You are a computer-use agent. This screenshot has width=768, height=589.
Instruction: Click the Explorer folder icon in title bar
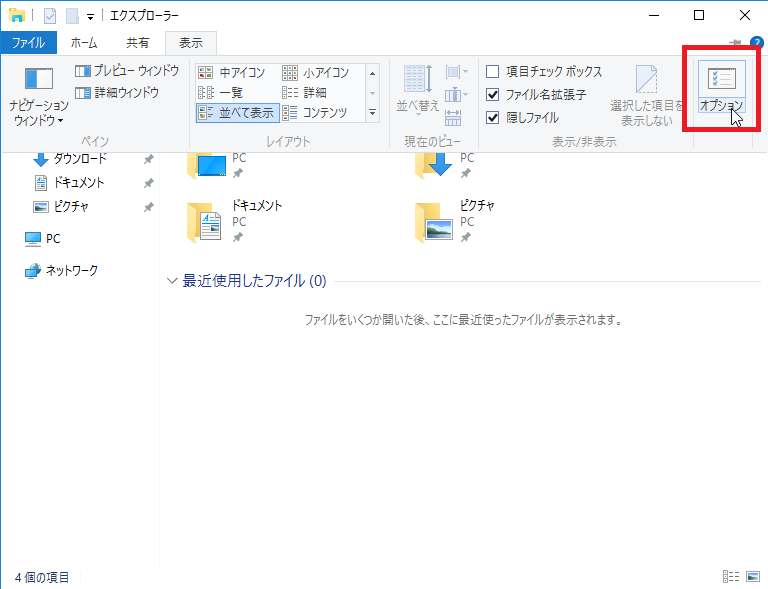17,15
